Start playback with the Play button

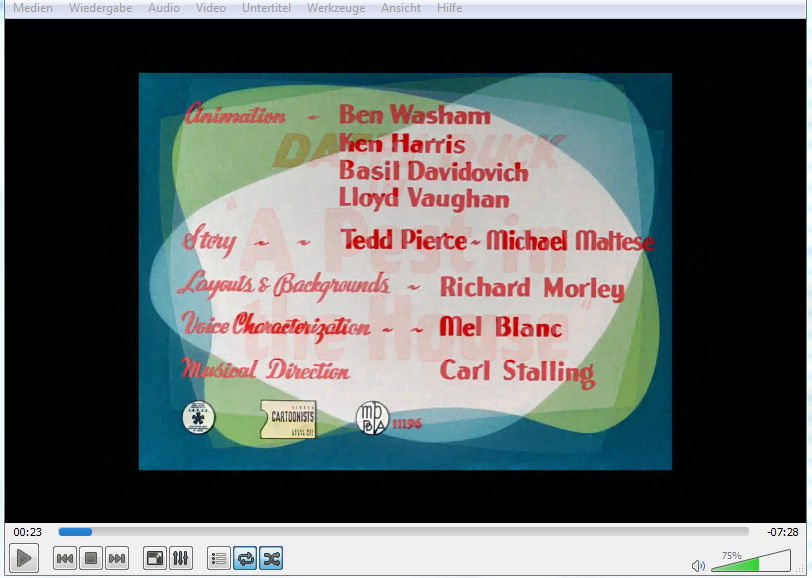(24, 558)
